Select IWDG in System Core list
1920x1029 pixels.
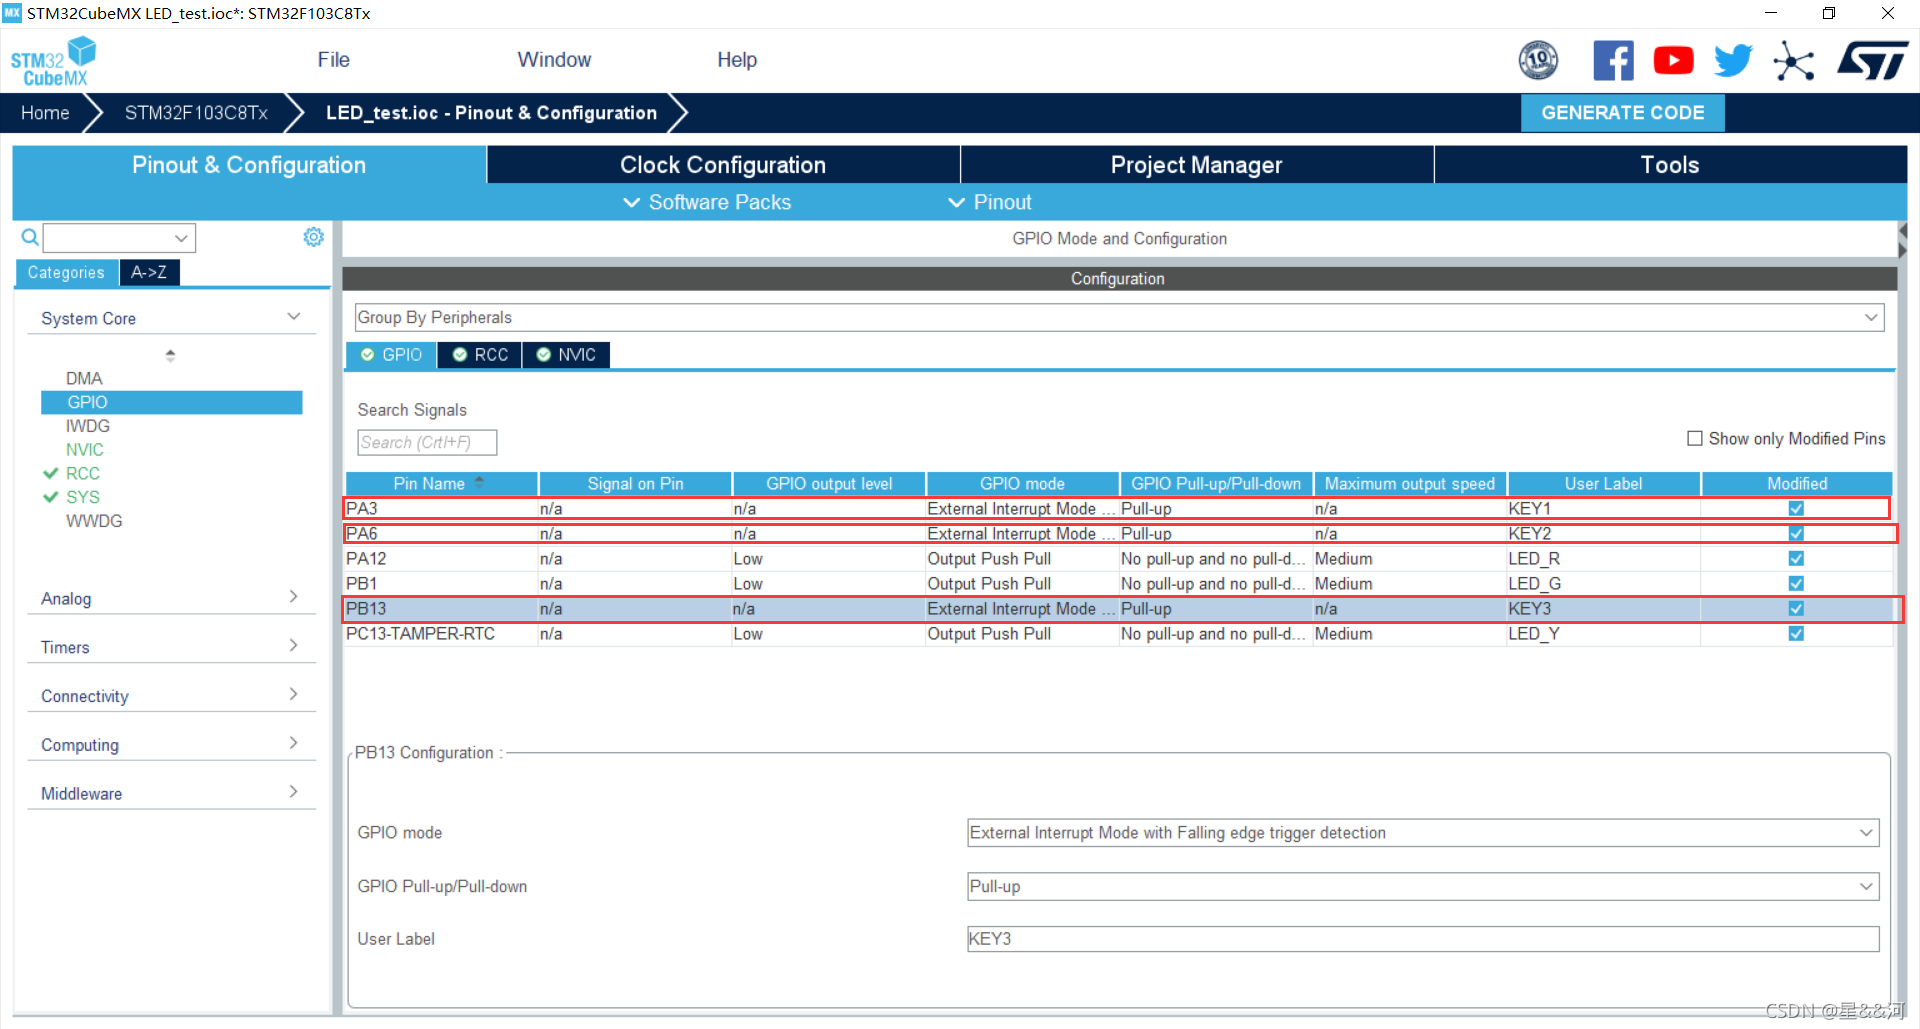click(88, 426)
